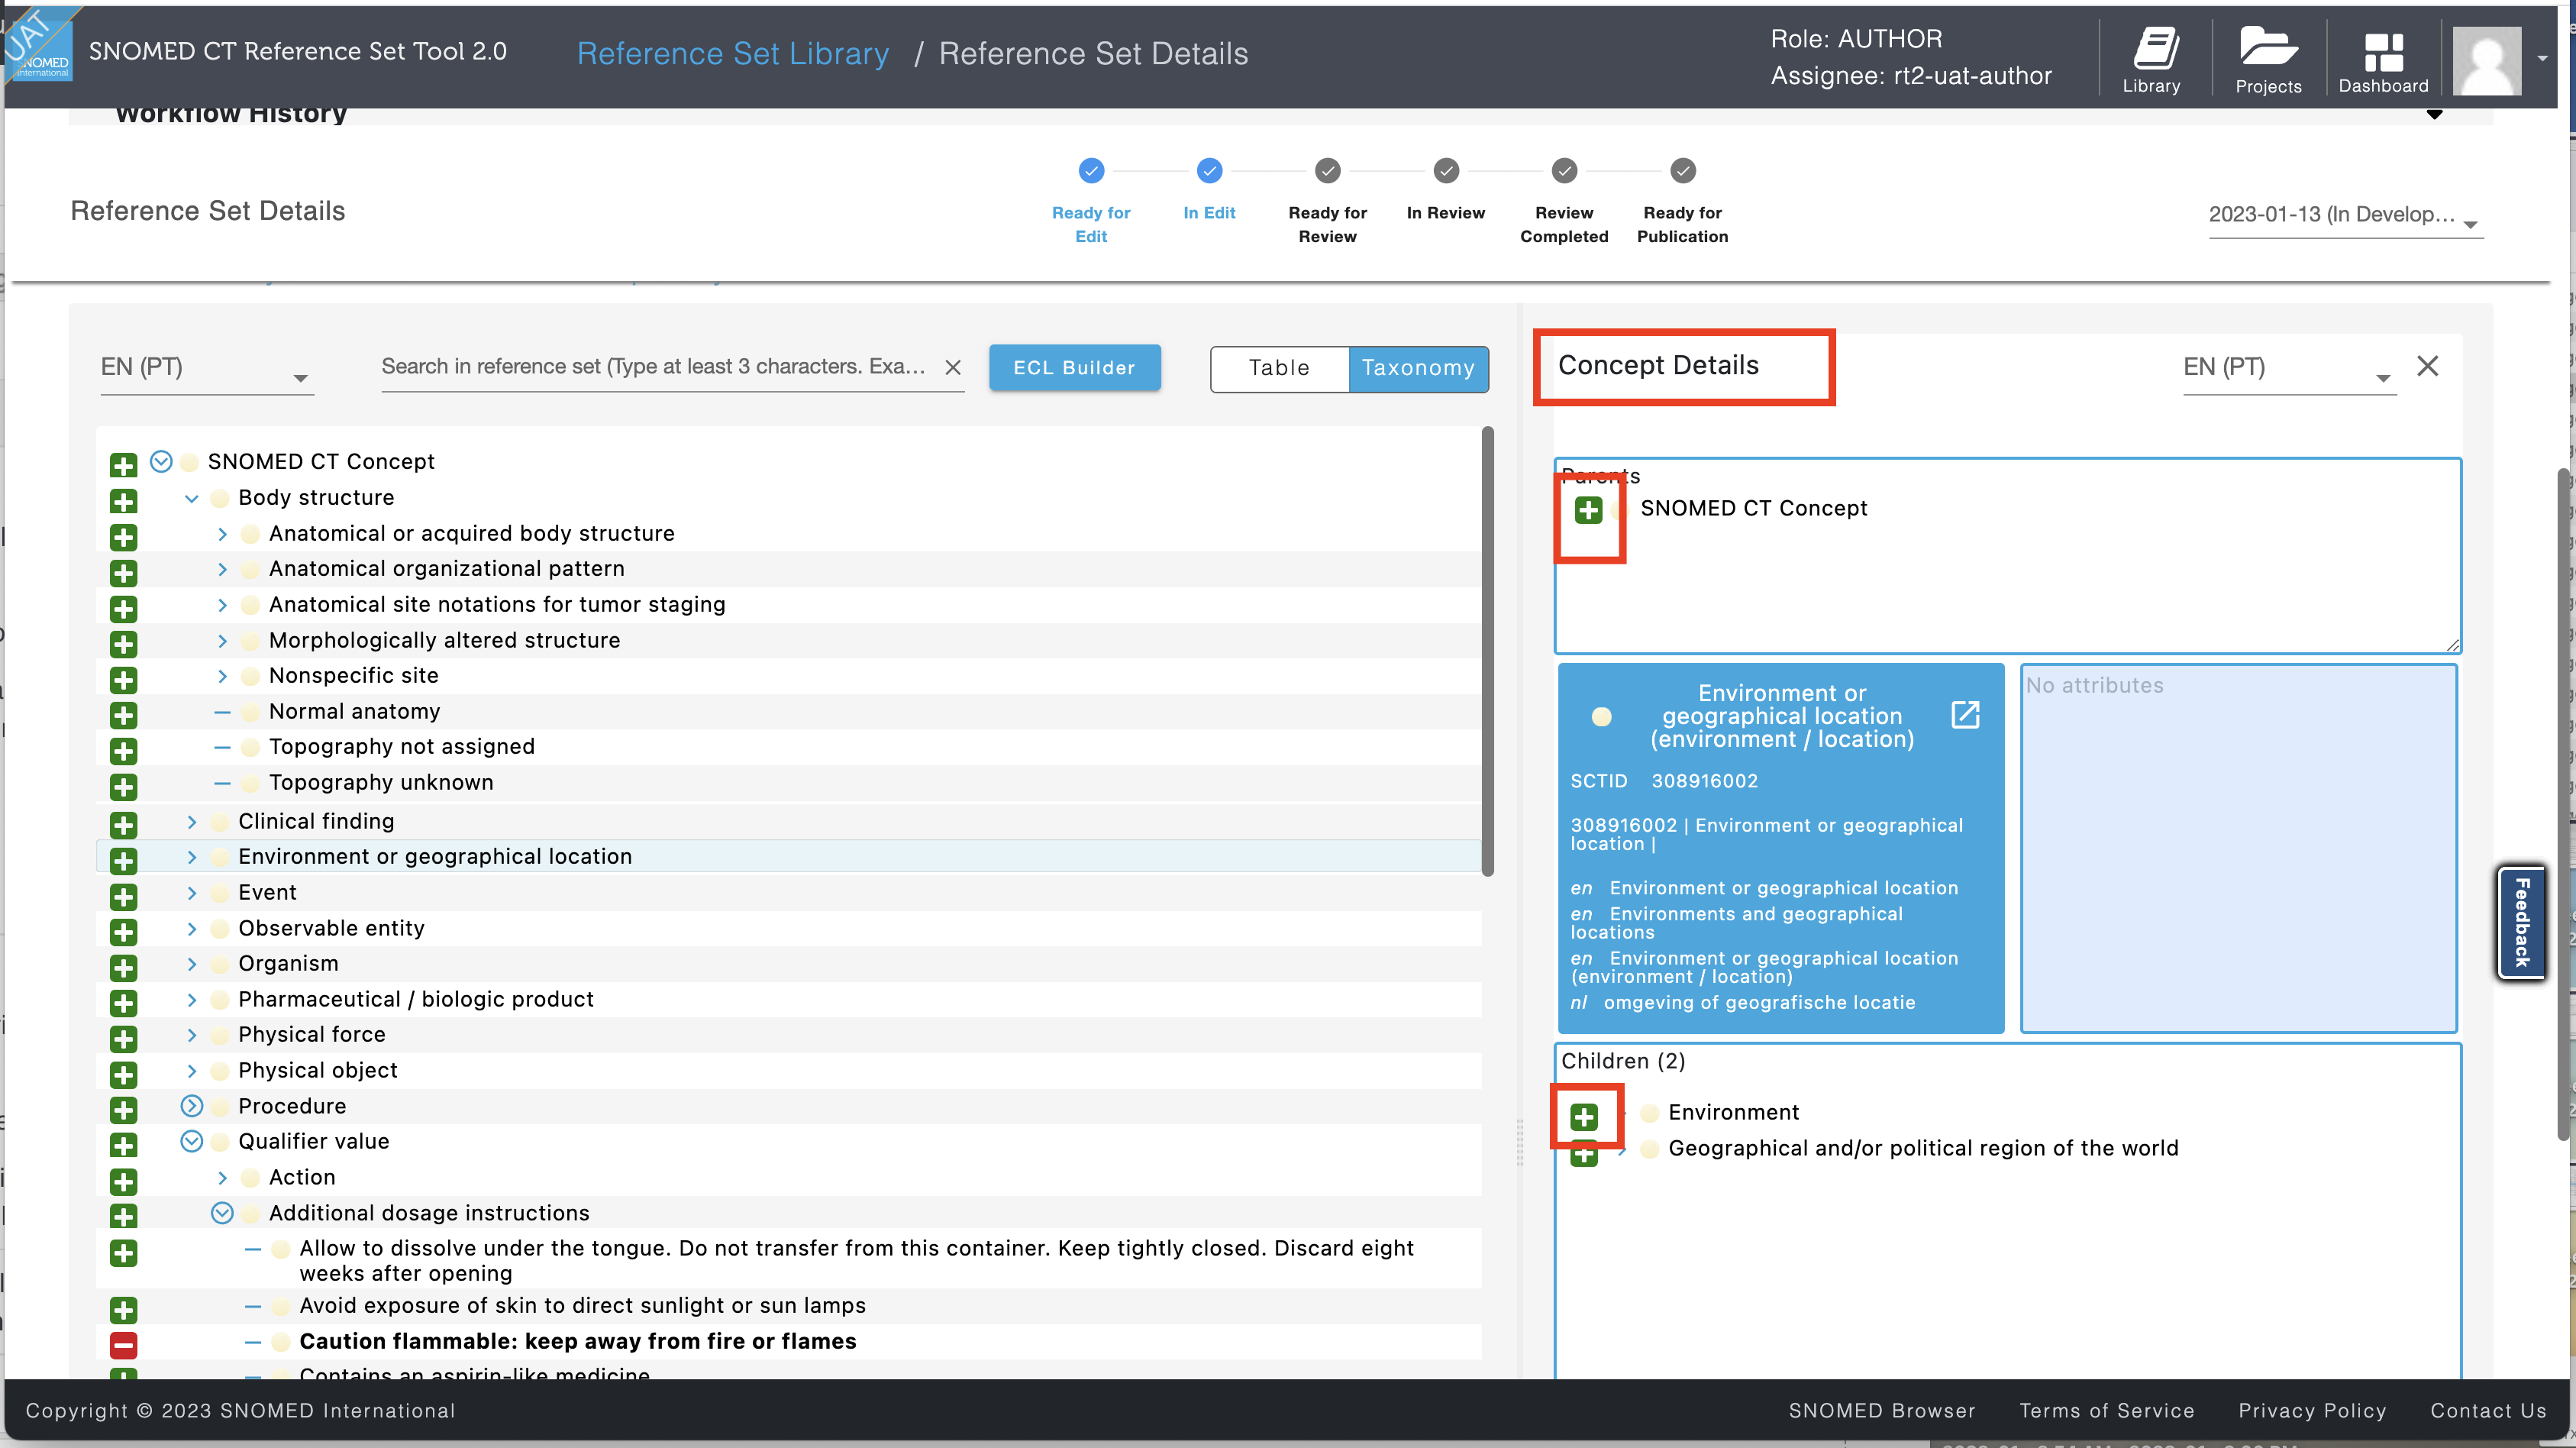The width and height of the screenshot is (2576, 1448).
Task: Click green plus beside Environment or geographical location
Action: (123, 860)
